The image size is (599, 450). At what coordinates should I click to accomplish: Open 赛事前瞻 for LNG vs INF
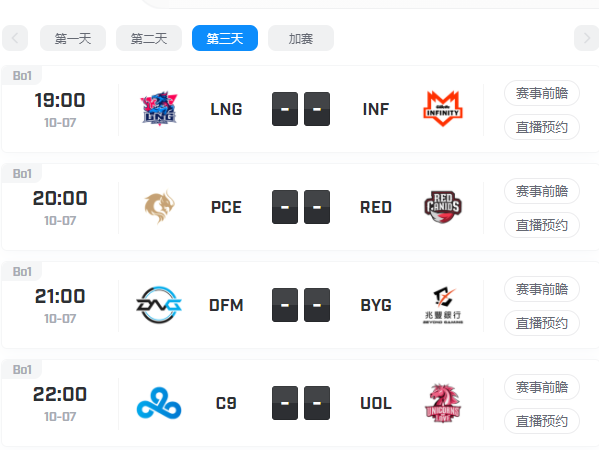coord(542,93)
